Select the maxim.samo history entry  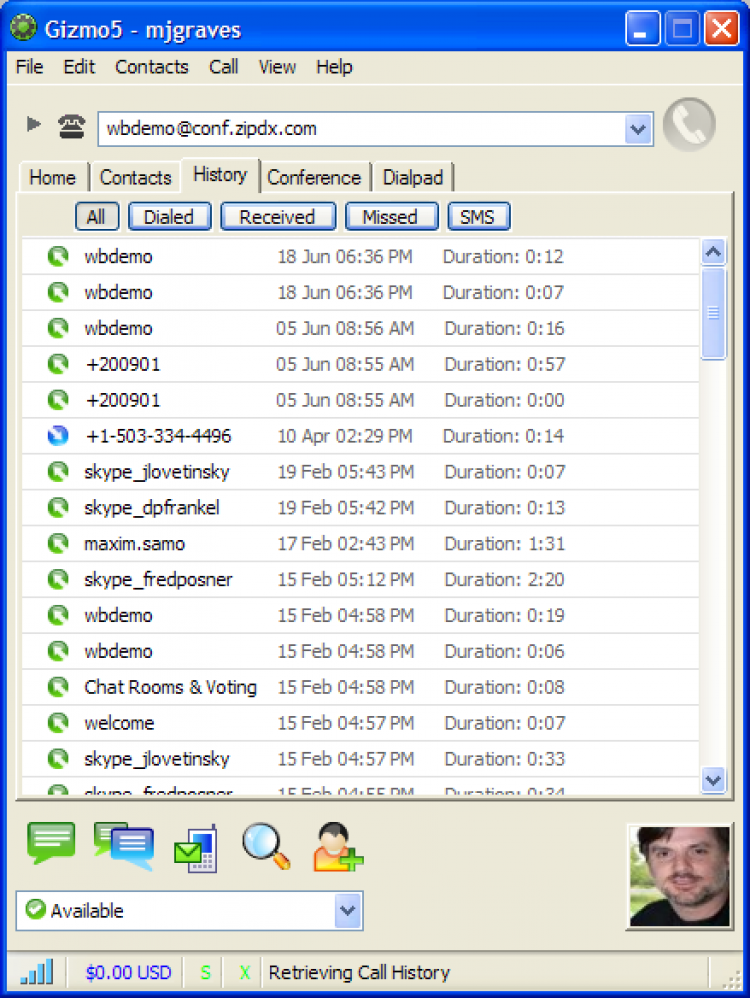tap(360, 544)
